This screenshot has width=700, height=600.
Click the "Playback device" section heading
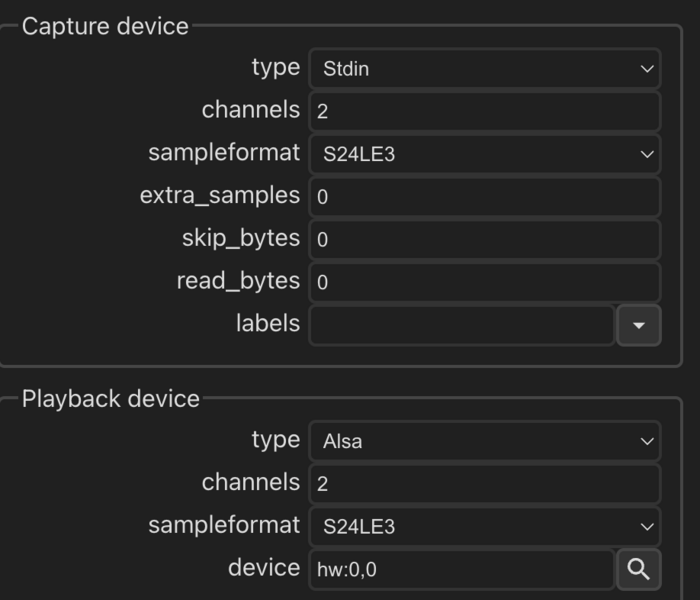coord(111,398)
